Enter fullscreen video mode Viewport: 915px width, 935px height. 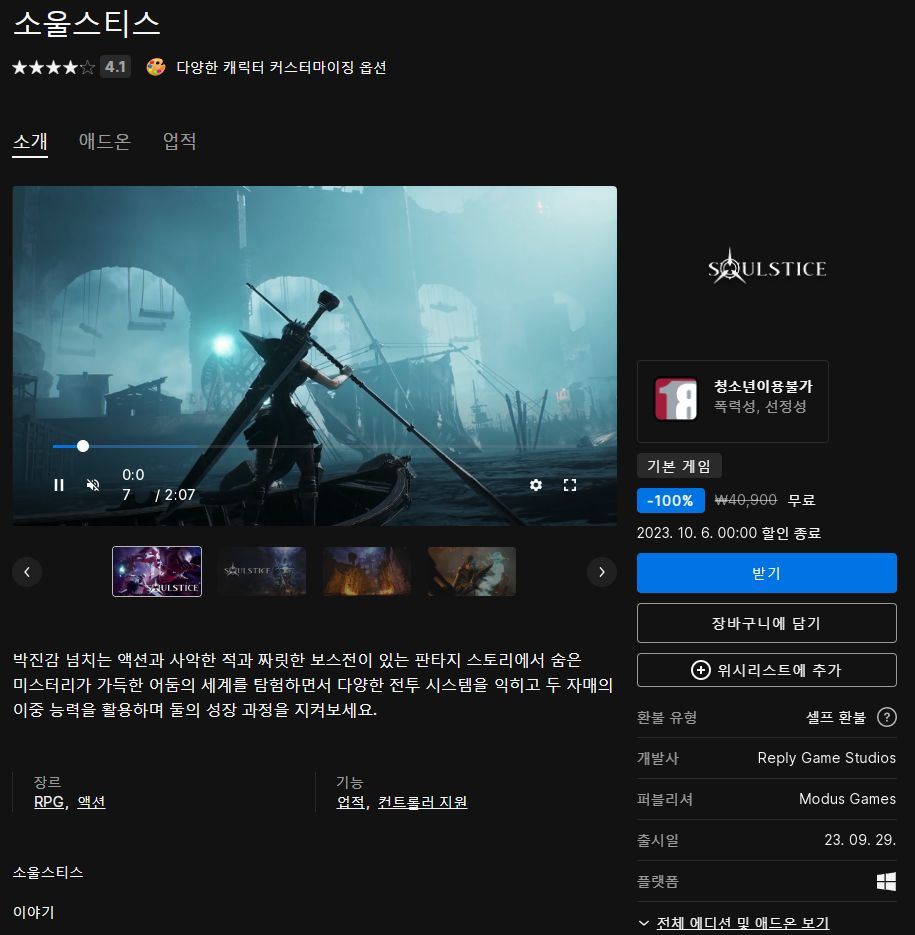[x=570, y=485]
